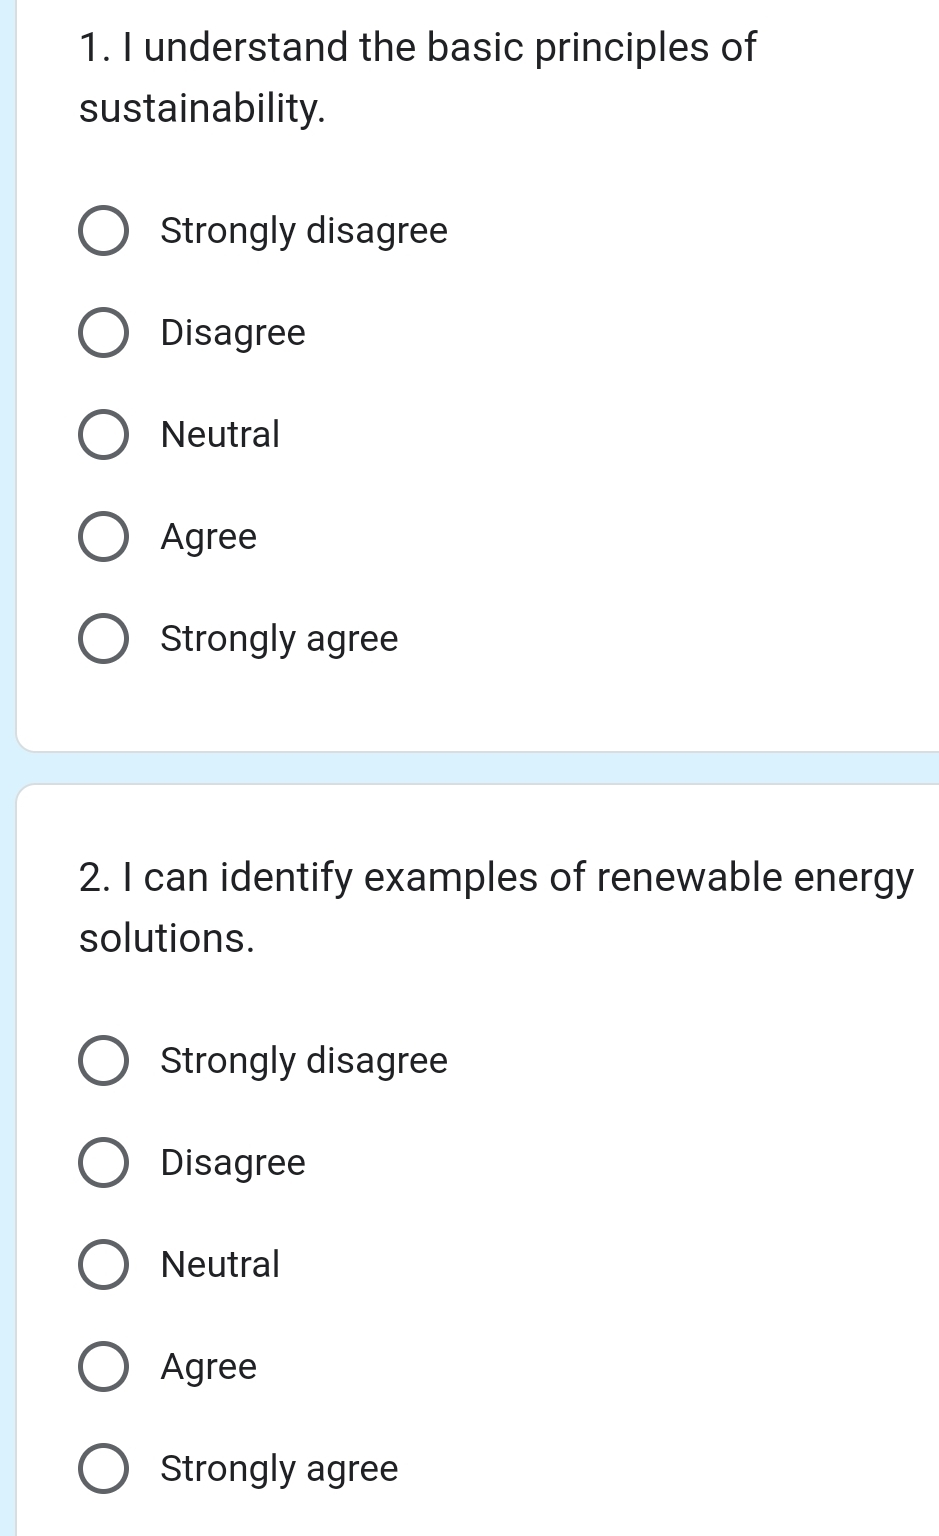Screen dimensions: 939x1536
Task: Mark Strongly agree under sustainability principles
Action: [x=104, y=639]
